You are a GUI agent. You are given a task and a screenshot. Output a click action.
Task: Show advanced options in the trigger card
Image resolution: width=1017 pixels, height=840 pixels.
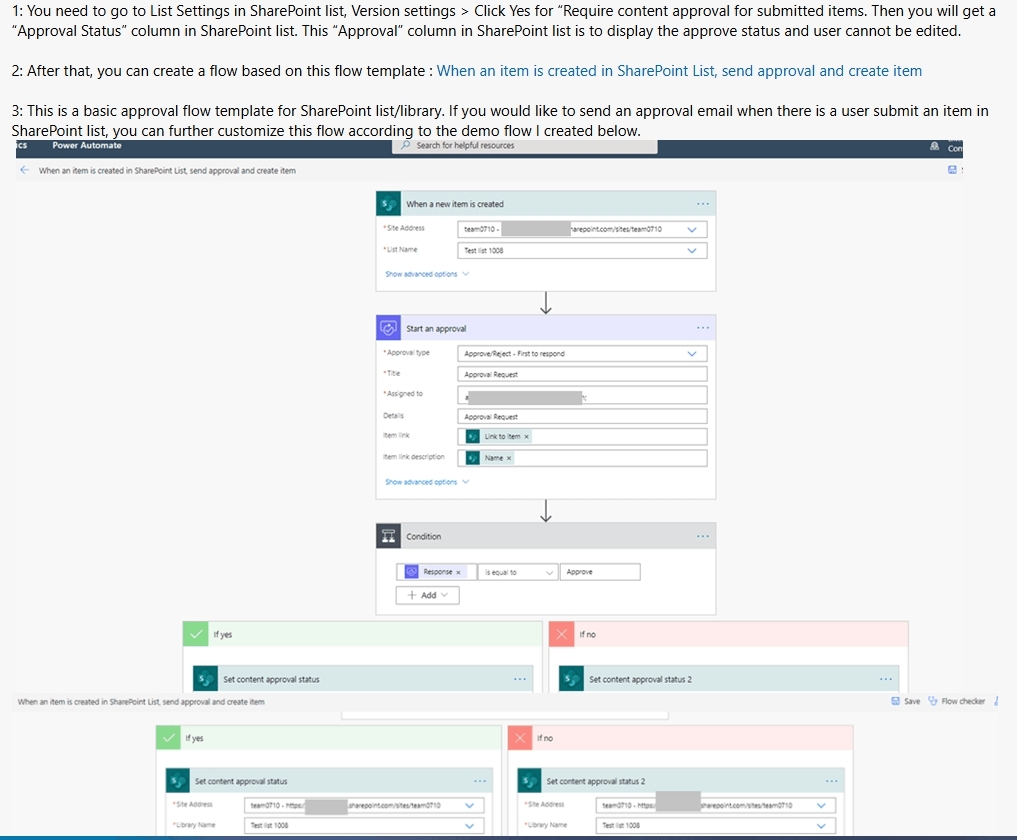click(x=427, y=274)
